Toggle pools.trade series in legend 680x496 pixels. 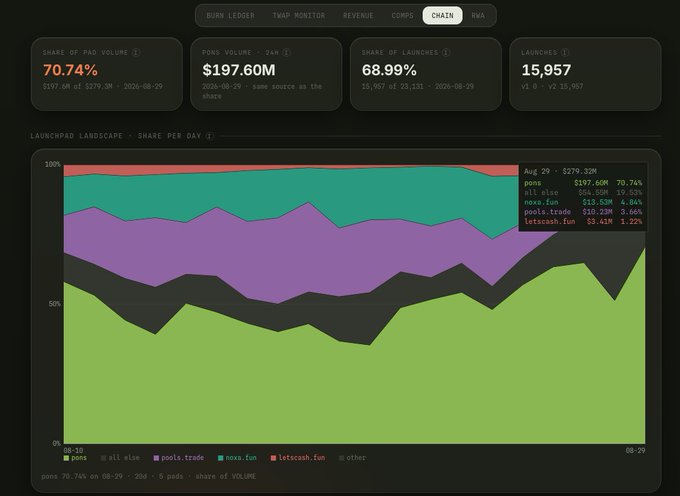[179, 458]
